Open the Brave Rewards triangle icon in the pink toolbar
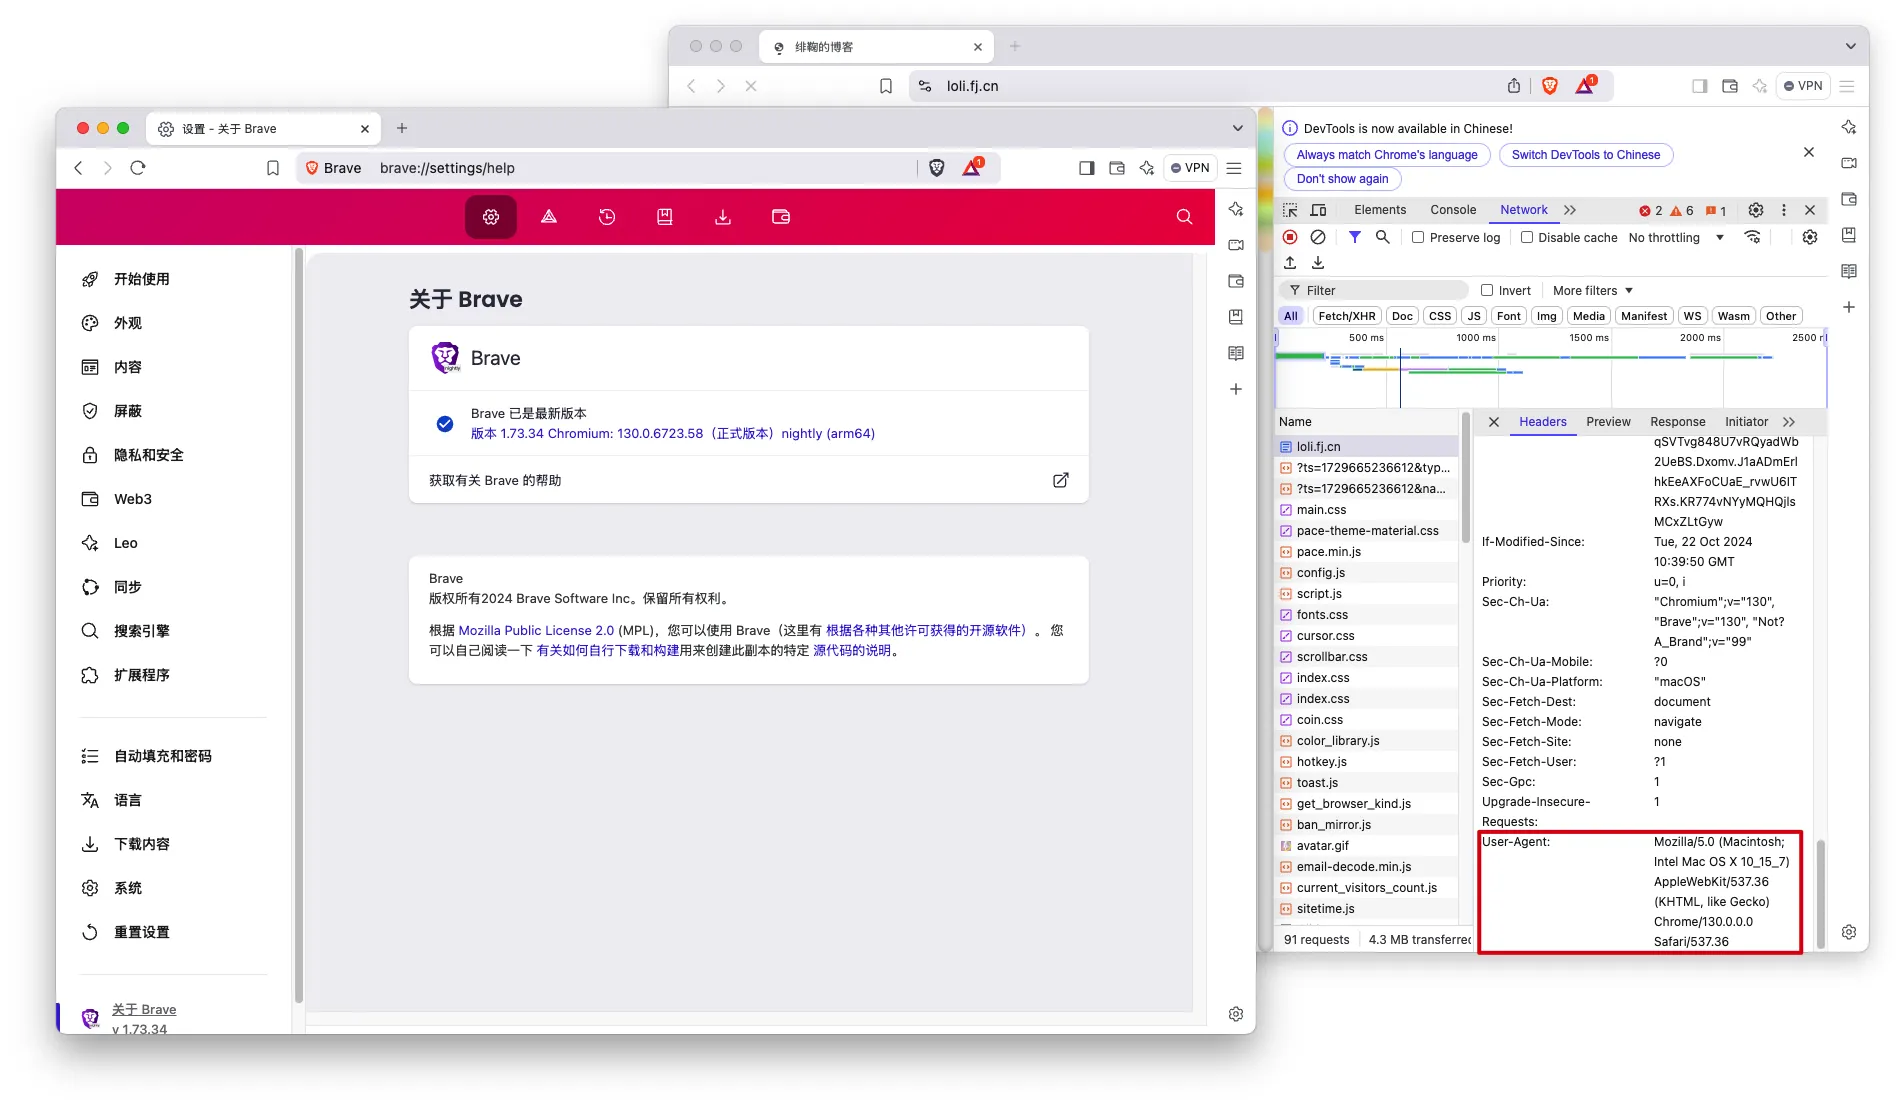The width and height of the screenshot is (1903, 1108). coord(549,217)
